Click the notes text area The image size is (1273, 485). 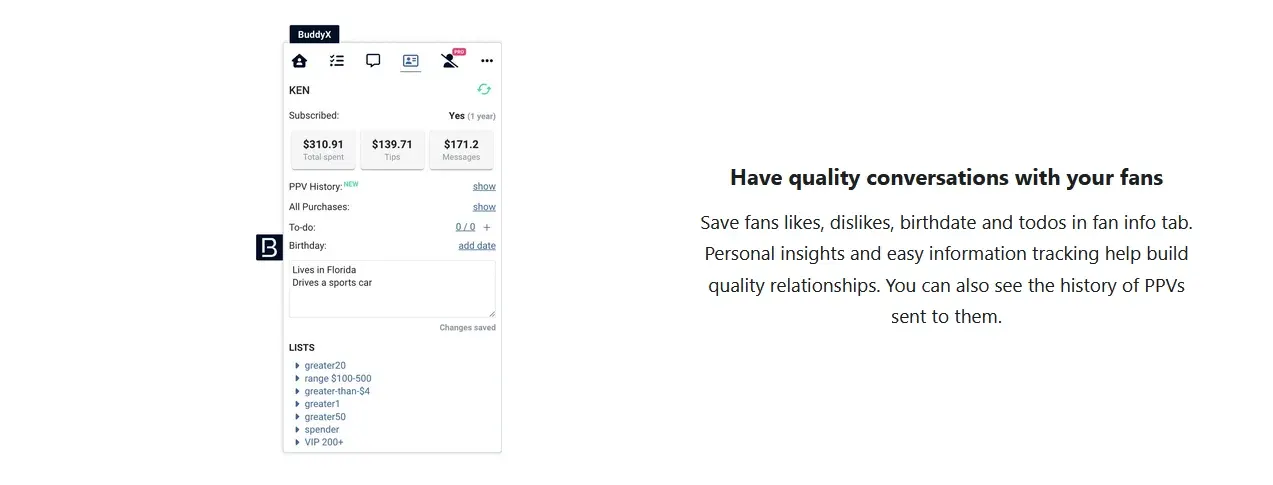[x=392, y=289]
